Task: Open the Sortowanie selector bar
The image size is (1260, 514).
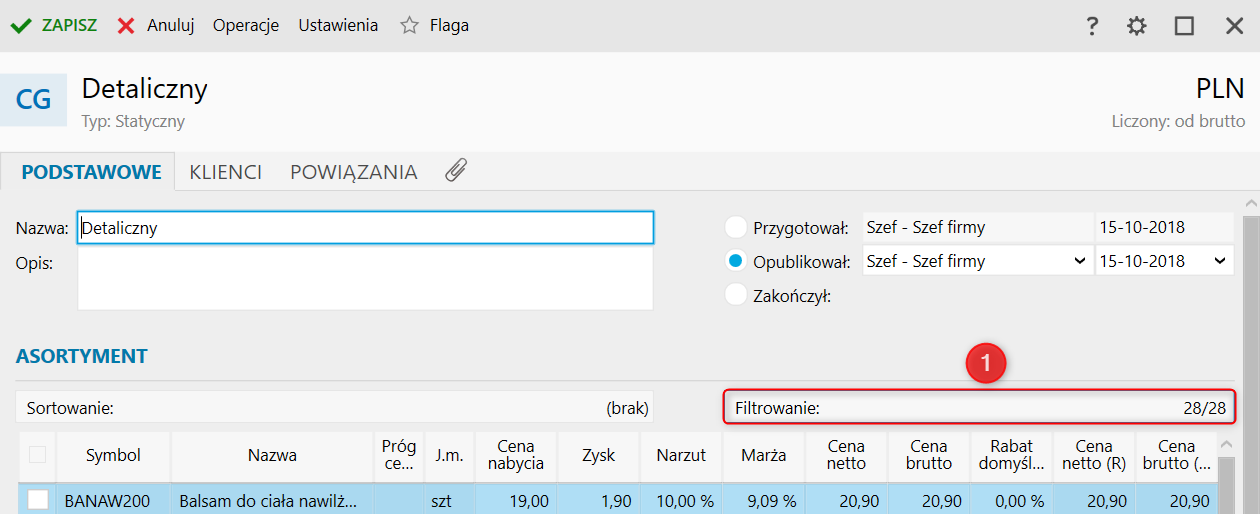Action: (x=335, y=408)
